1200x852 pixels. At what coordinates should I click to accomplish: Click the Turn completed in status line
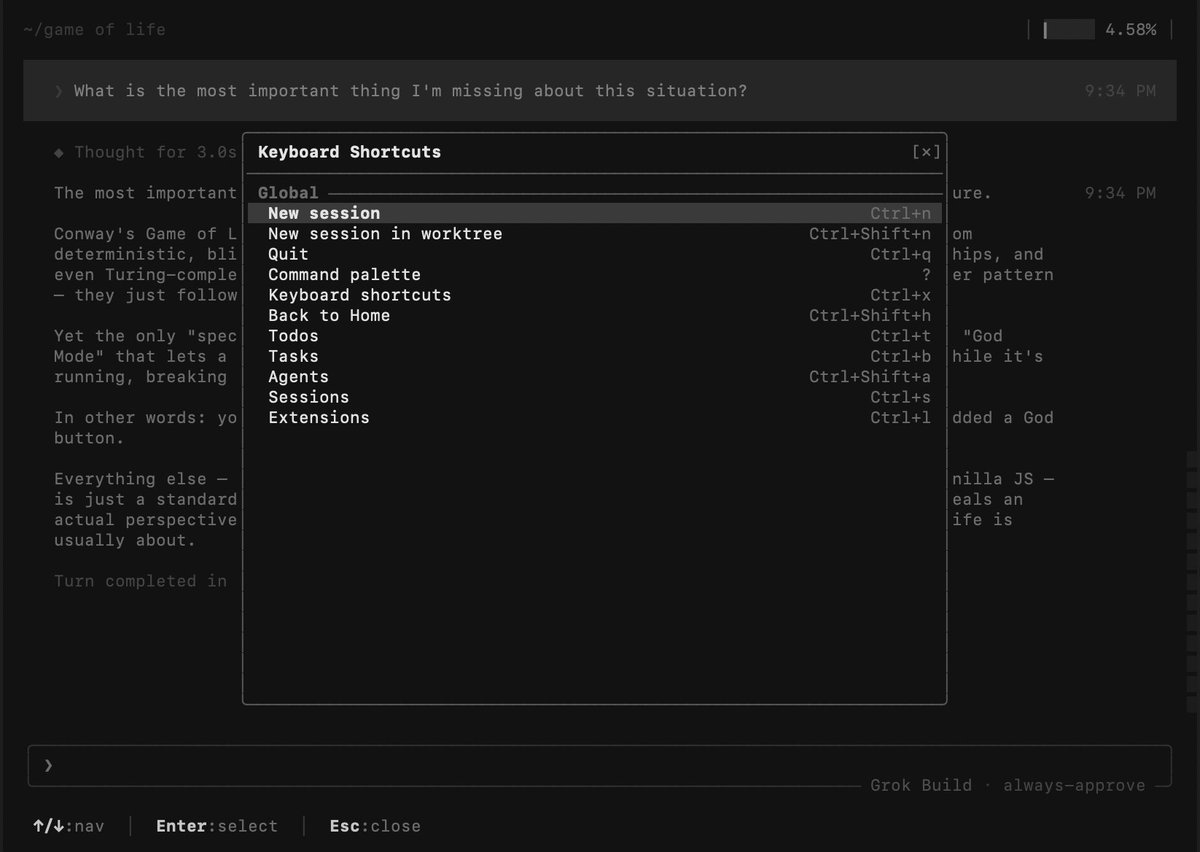[141, 581]
